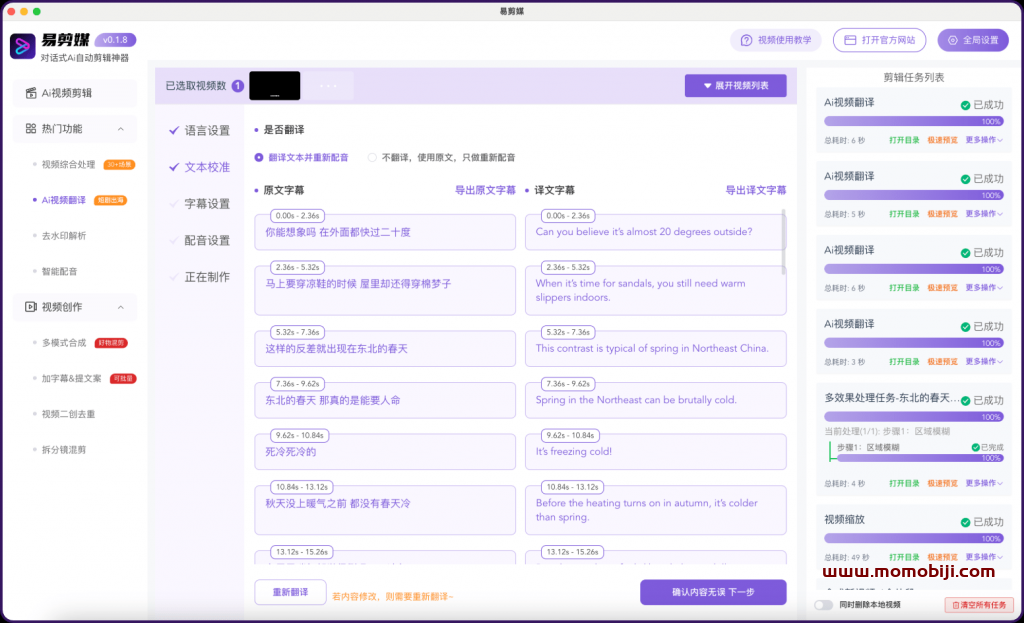Collapse the 热门功能 section using its chevron
The height and width of the screenshot is (623, 1024).
[121, 129]
